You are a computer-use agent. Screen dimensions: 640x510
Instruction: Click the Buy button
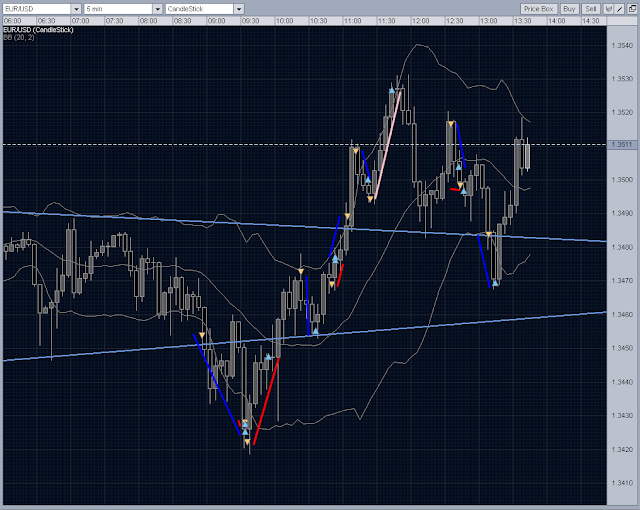click(x=569, y=9)
